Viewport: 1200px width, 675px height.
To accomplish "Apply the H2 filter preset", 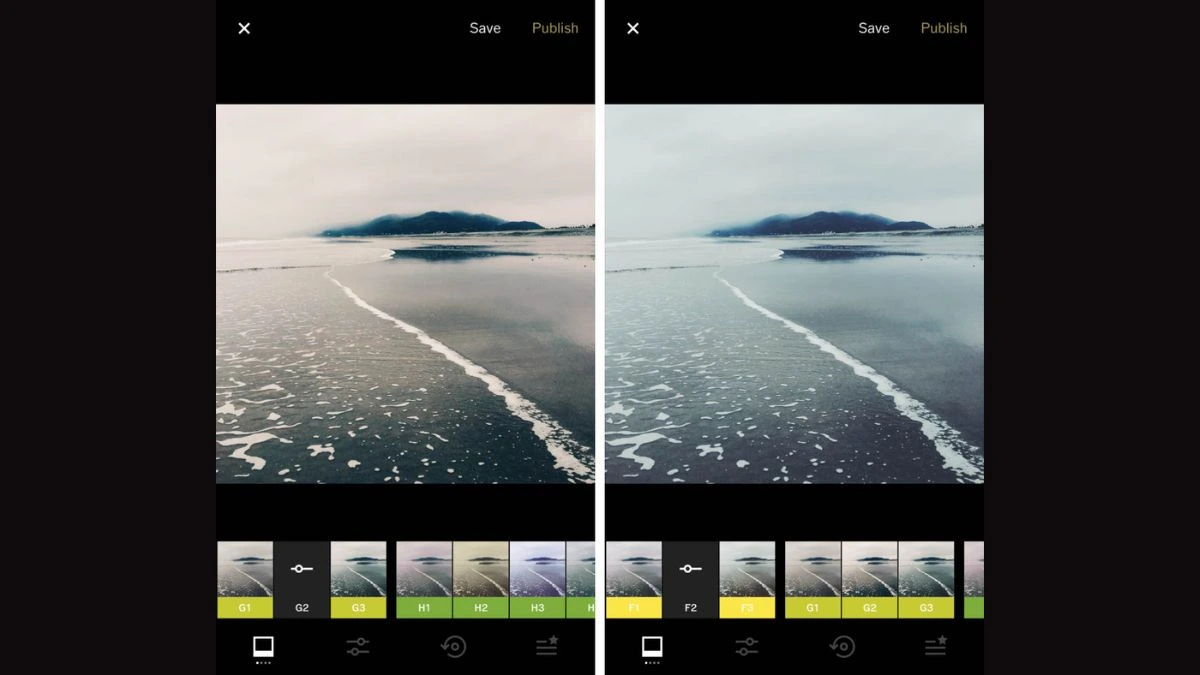I will [x=481, y=580].
